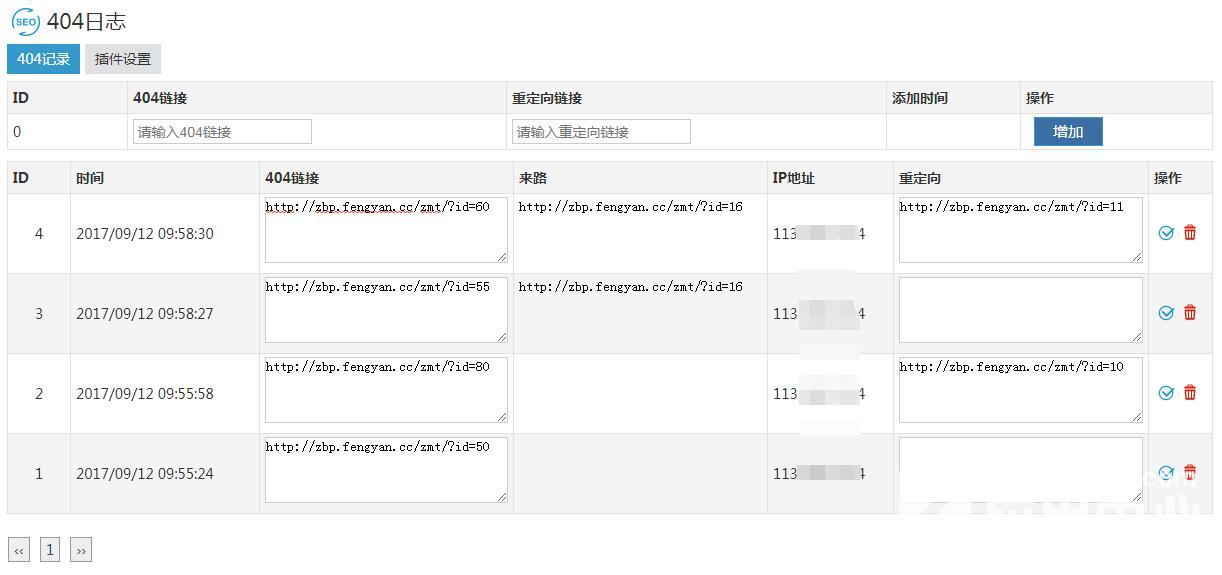Switch to the 404记录 tab

point(43,59)
